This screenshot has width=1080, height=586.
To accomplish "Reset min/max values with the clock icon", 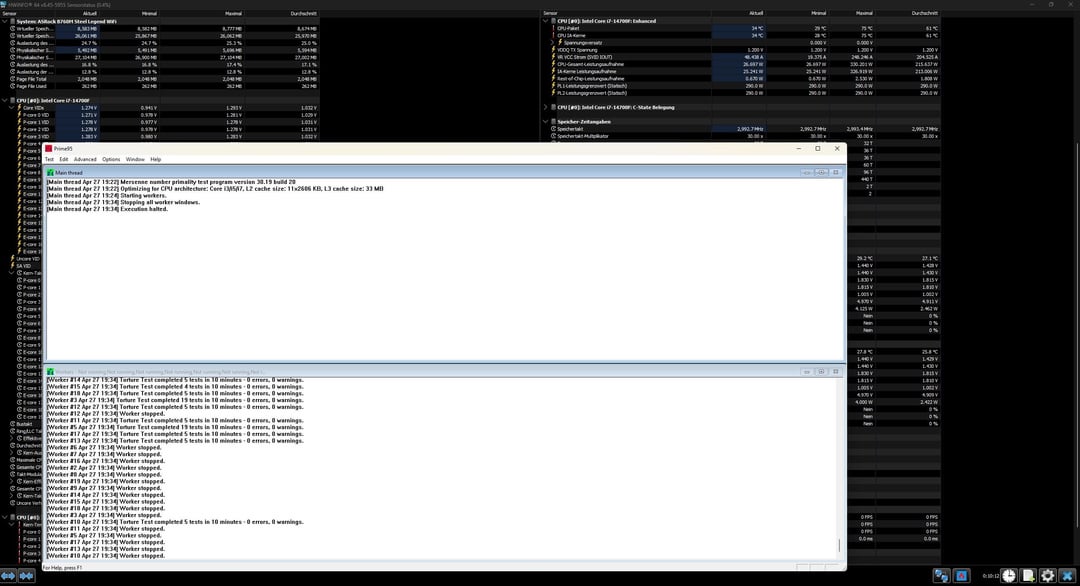I will coord(1008,576).
